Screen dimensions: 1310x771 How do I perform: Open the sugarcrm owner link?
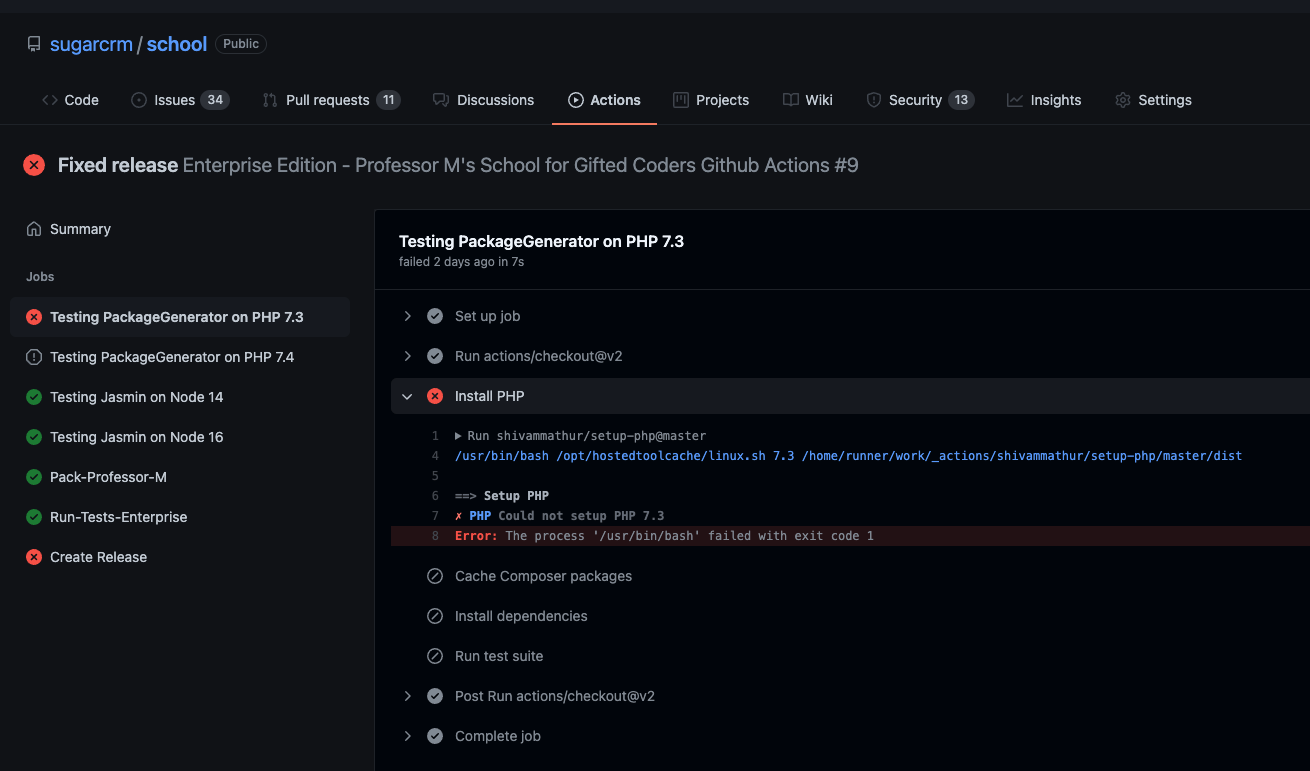pyautogui.click(x=91, y=44)
